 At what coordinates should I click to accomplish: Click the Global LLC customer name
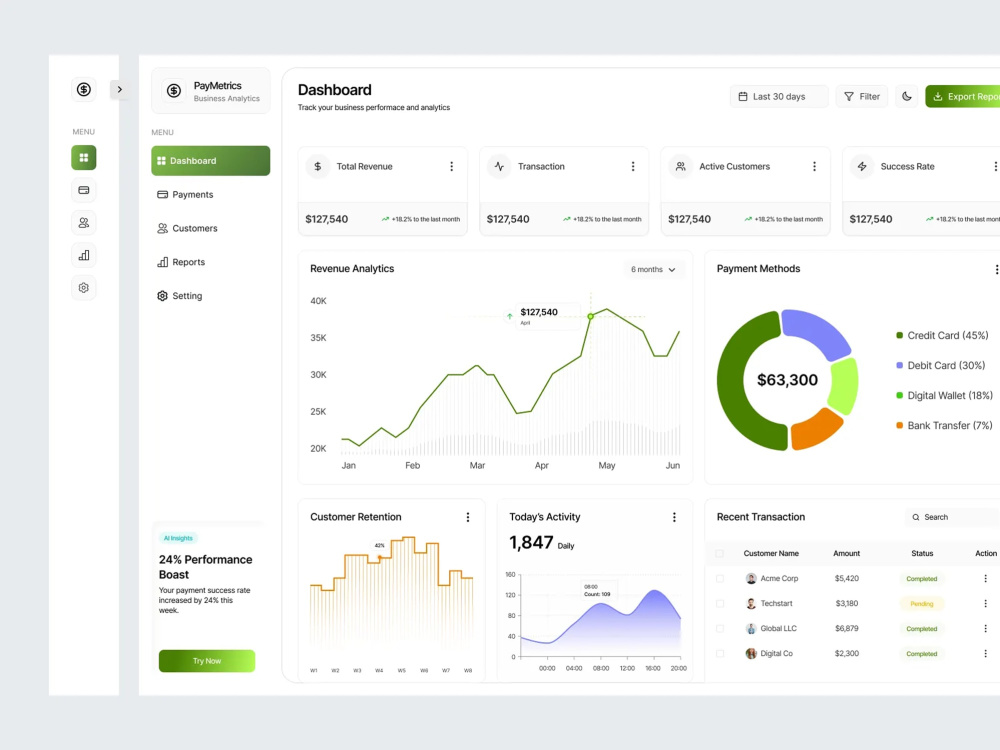[x=778, y=629]
